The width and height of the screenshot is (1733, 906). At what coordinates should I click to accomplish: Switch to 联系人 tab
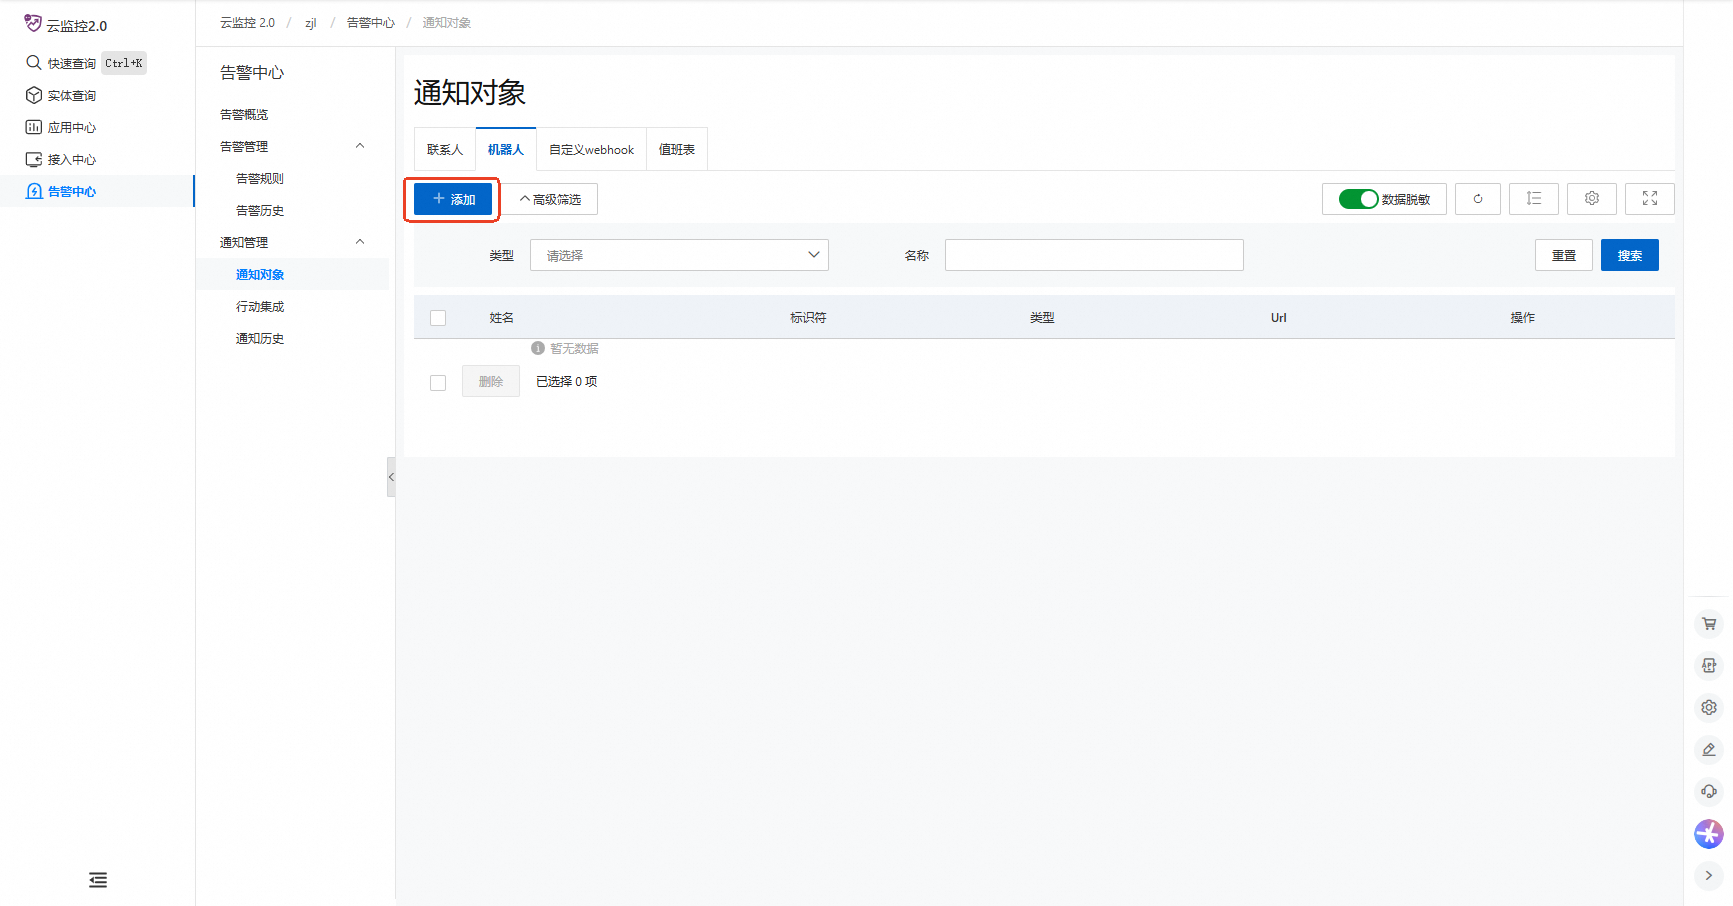coord(445,149)
